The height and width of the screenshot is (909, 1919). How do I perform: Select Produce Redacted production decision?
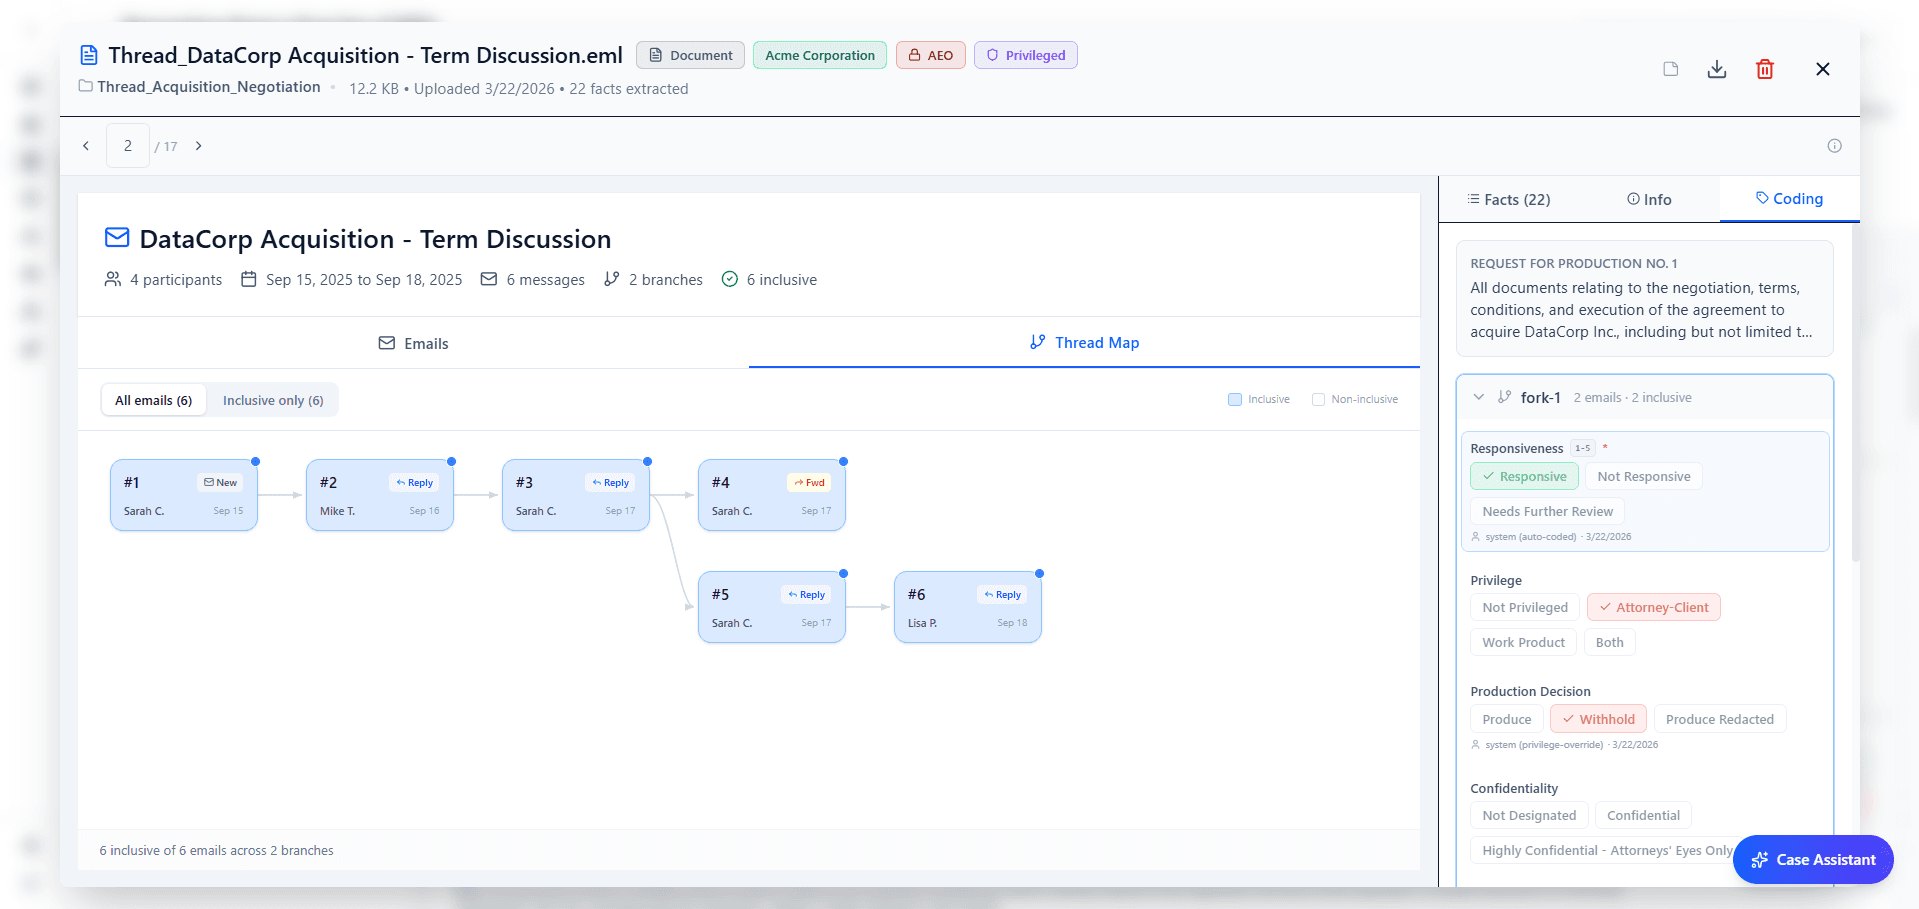point(1720,719)
